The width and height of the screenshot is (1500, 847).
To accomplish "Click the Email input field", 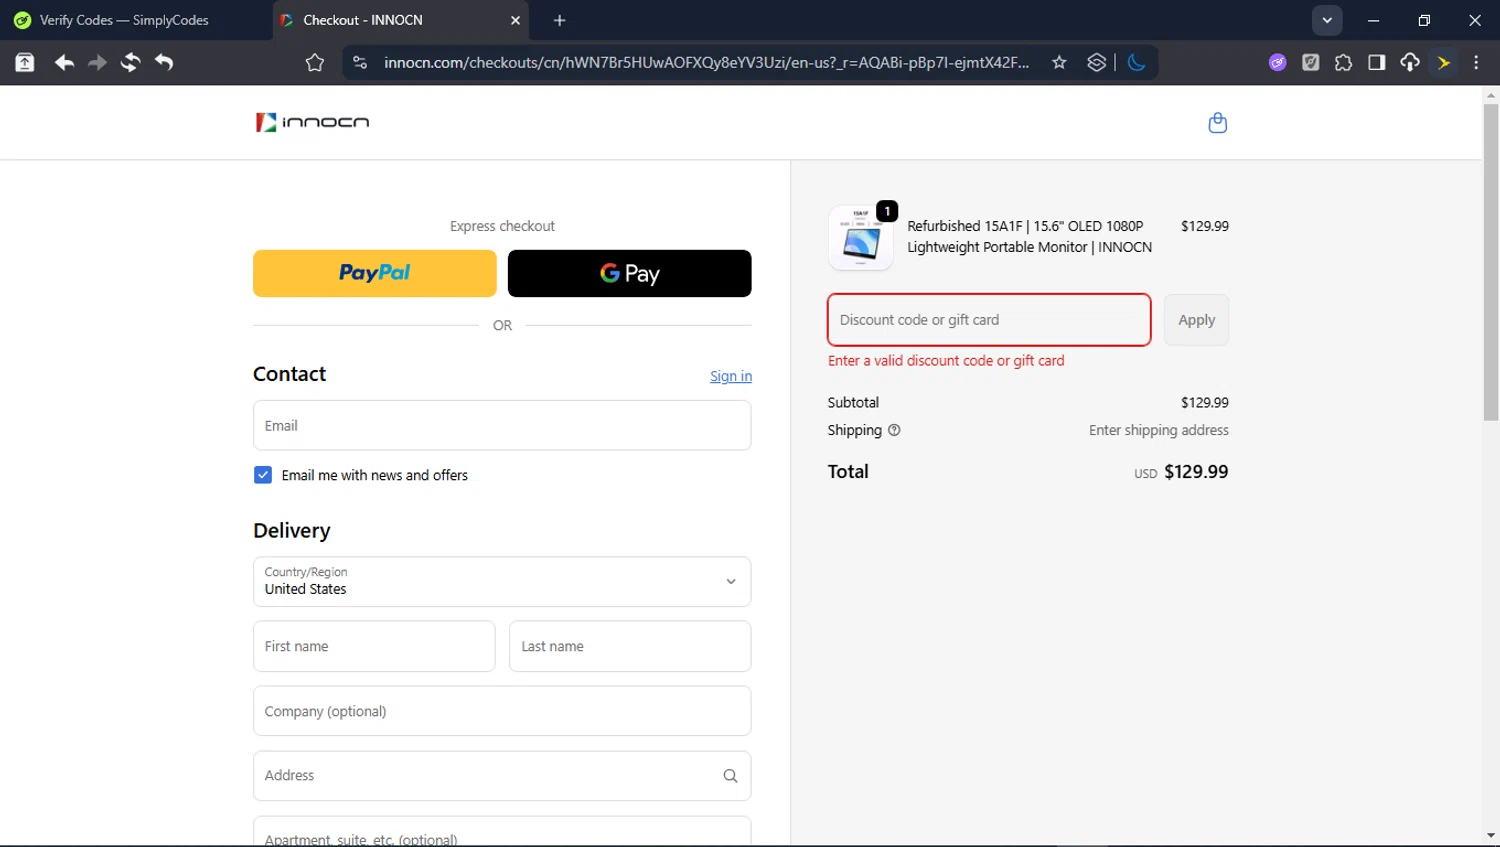I will pos(502,425).
